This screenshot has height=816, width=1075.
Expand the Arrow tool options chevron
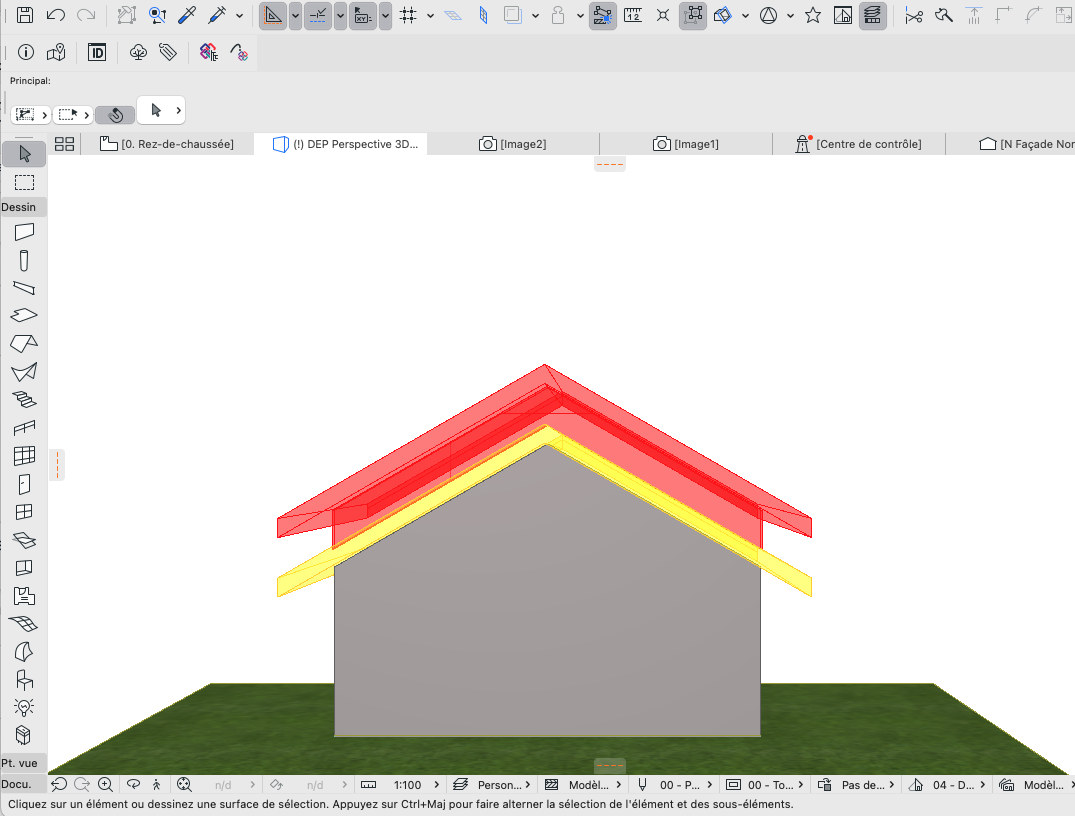(x=178, y=110)
